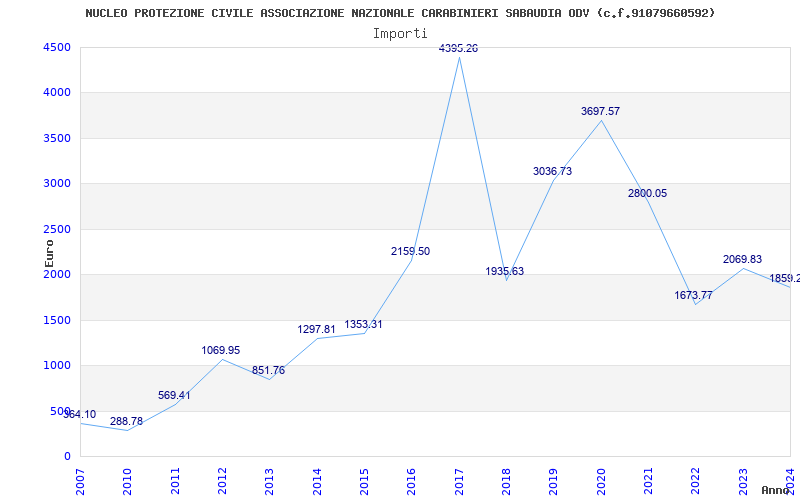Click the Importi chart subtitle

pos(400,34)
